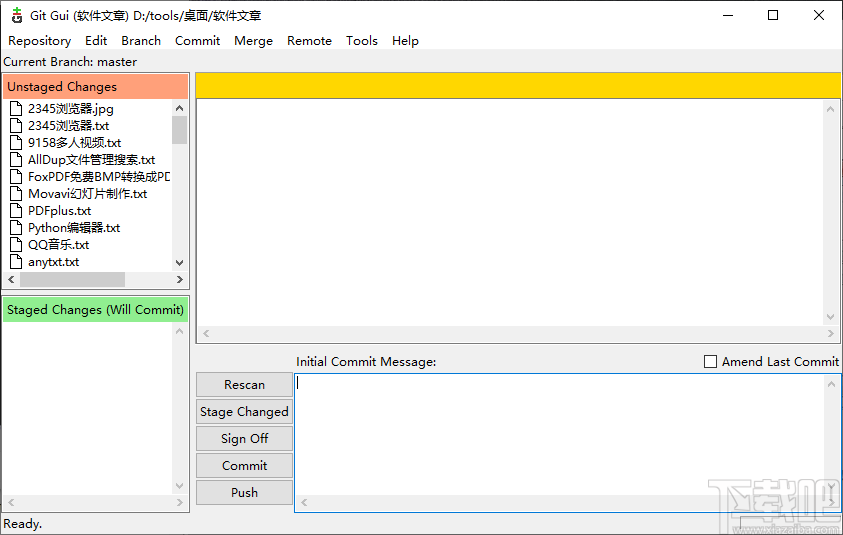Screen dimensions: 843x535
Task: Click the left arrow of Unstaged Changes horizontal scrollbar
Action: click(x=11, y=280)
